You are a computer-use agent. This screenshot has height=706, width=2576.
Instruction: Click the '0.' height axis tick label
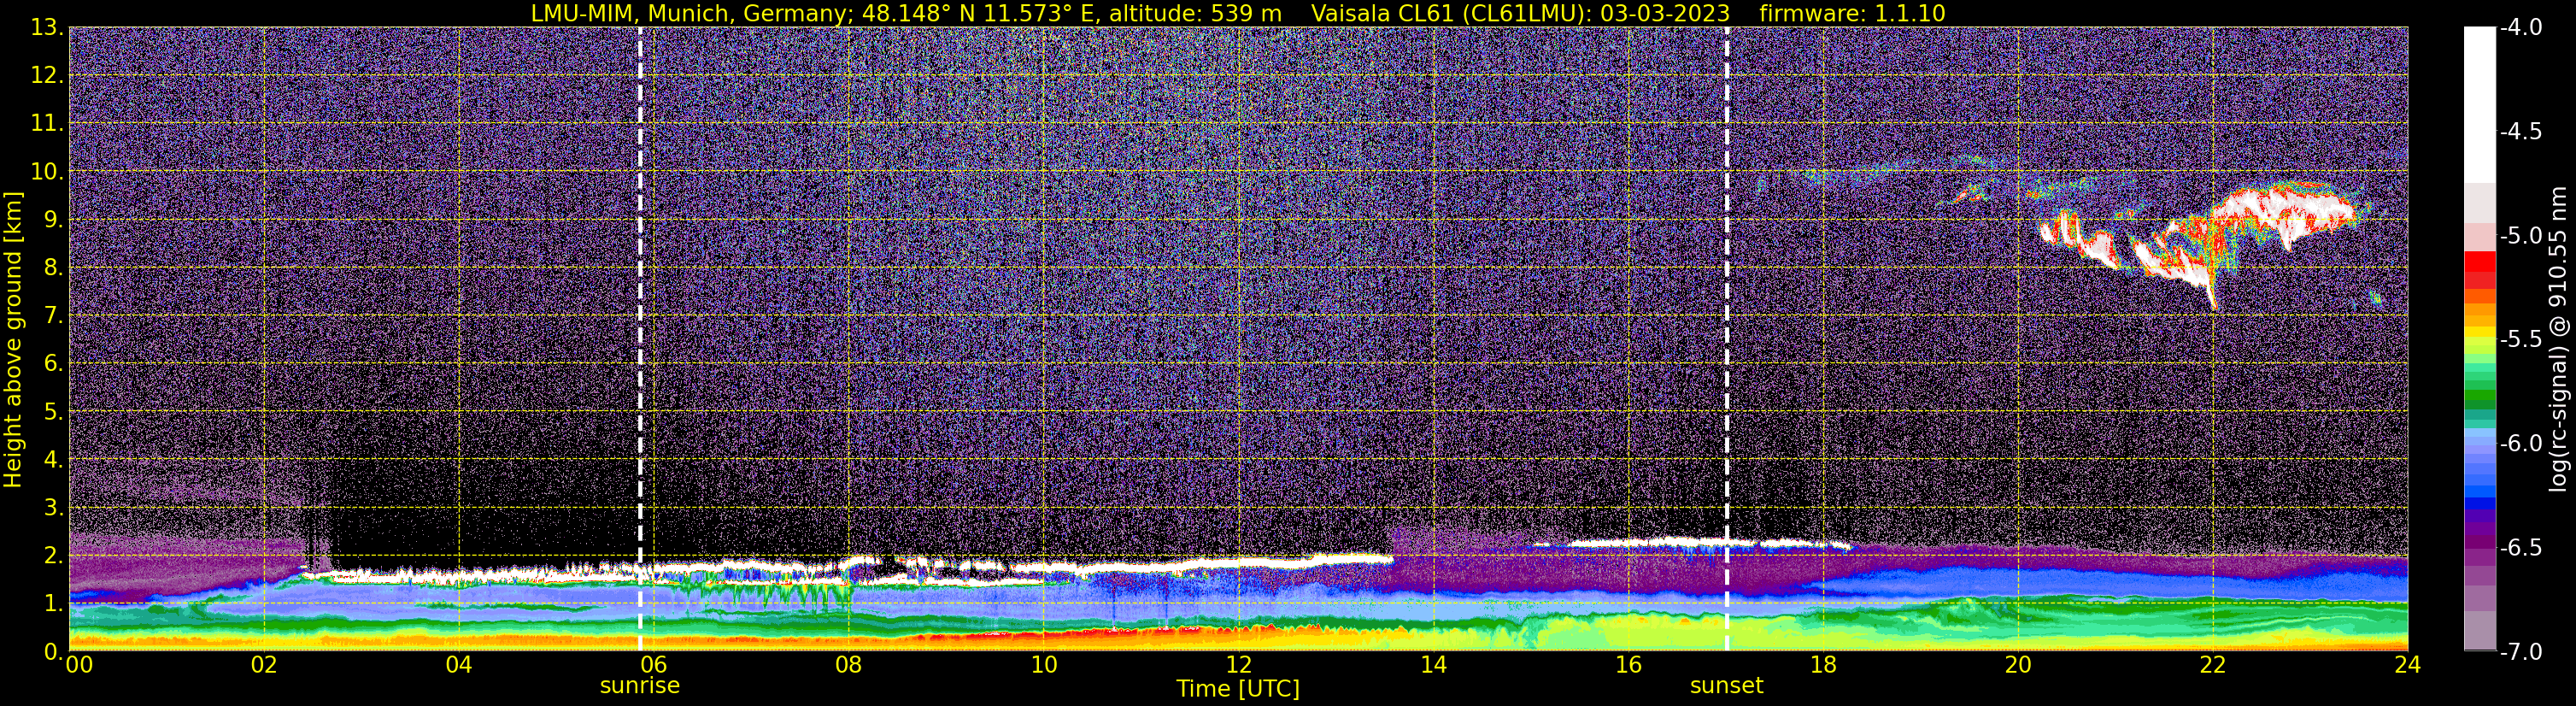54,651
